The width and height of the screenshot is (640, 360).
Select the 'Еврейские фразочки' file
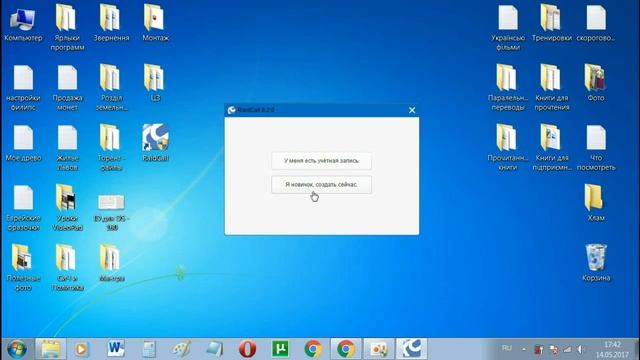23,208
